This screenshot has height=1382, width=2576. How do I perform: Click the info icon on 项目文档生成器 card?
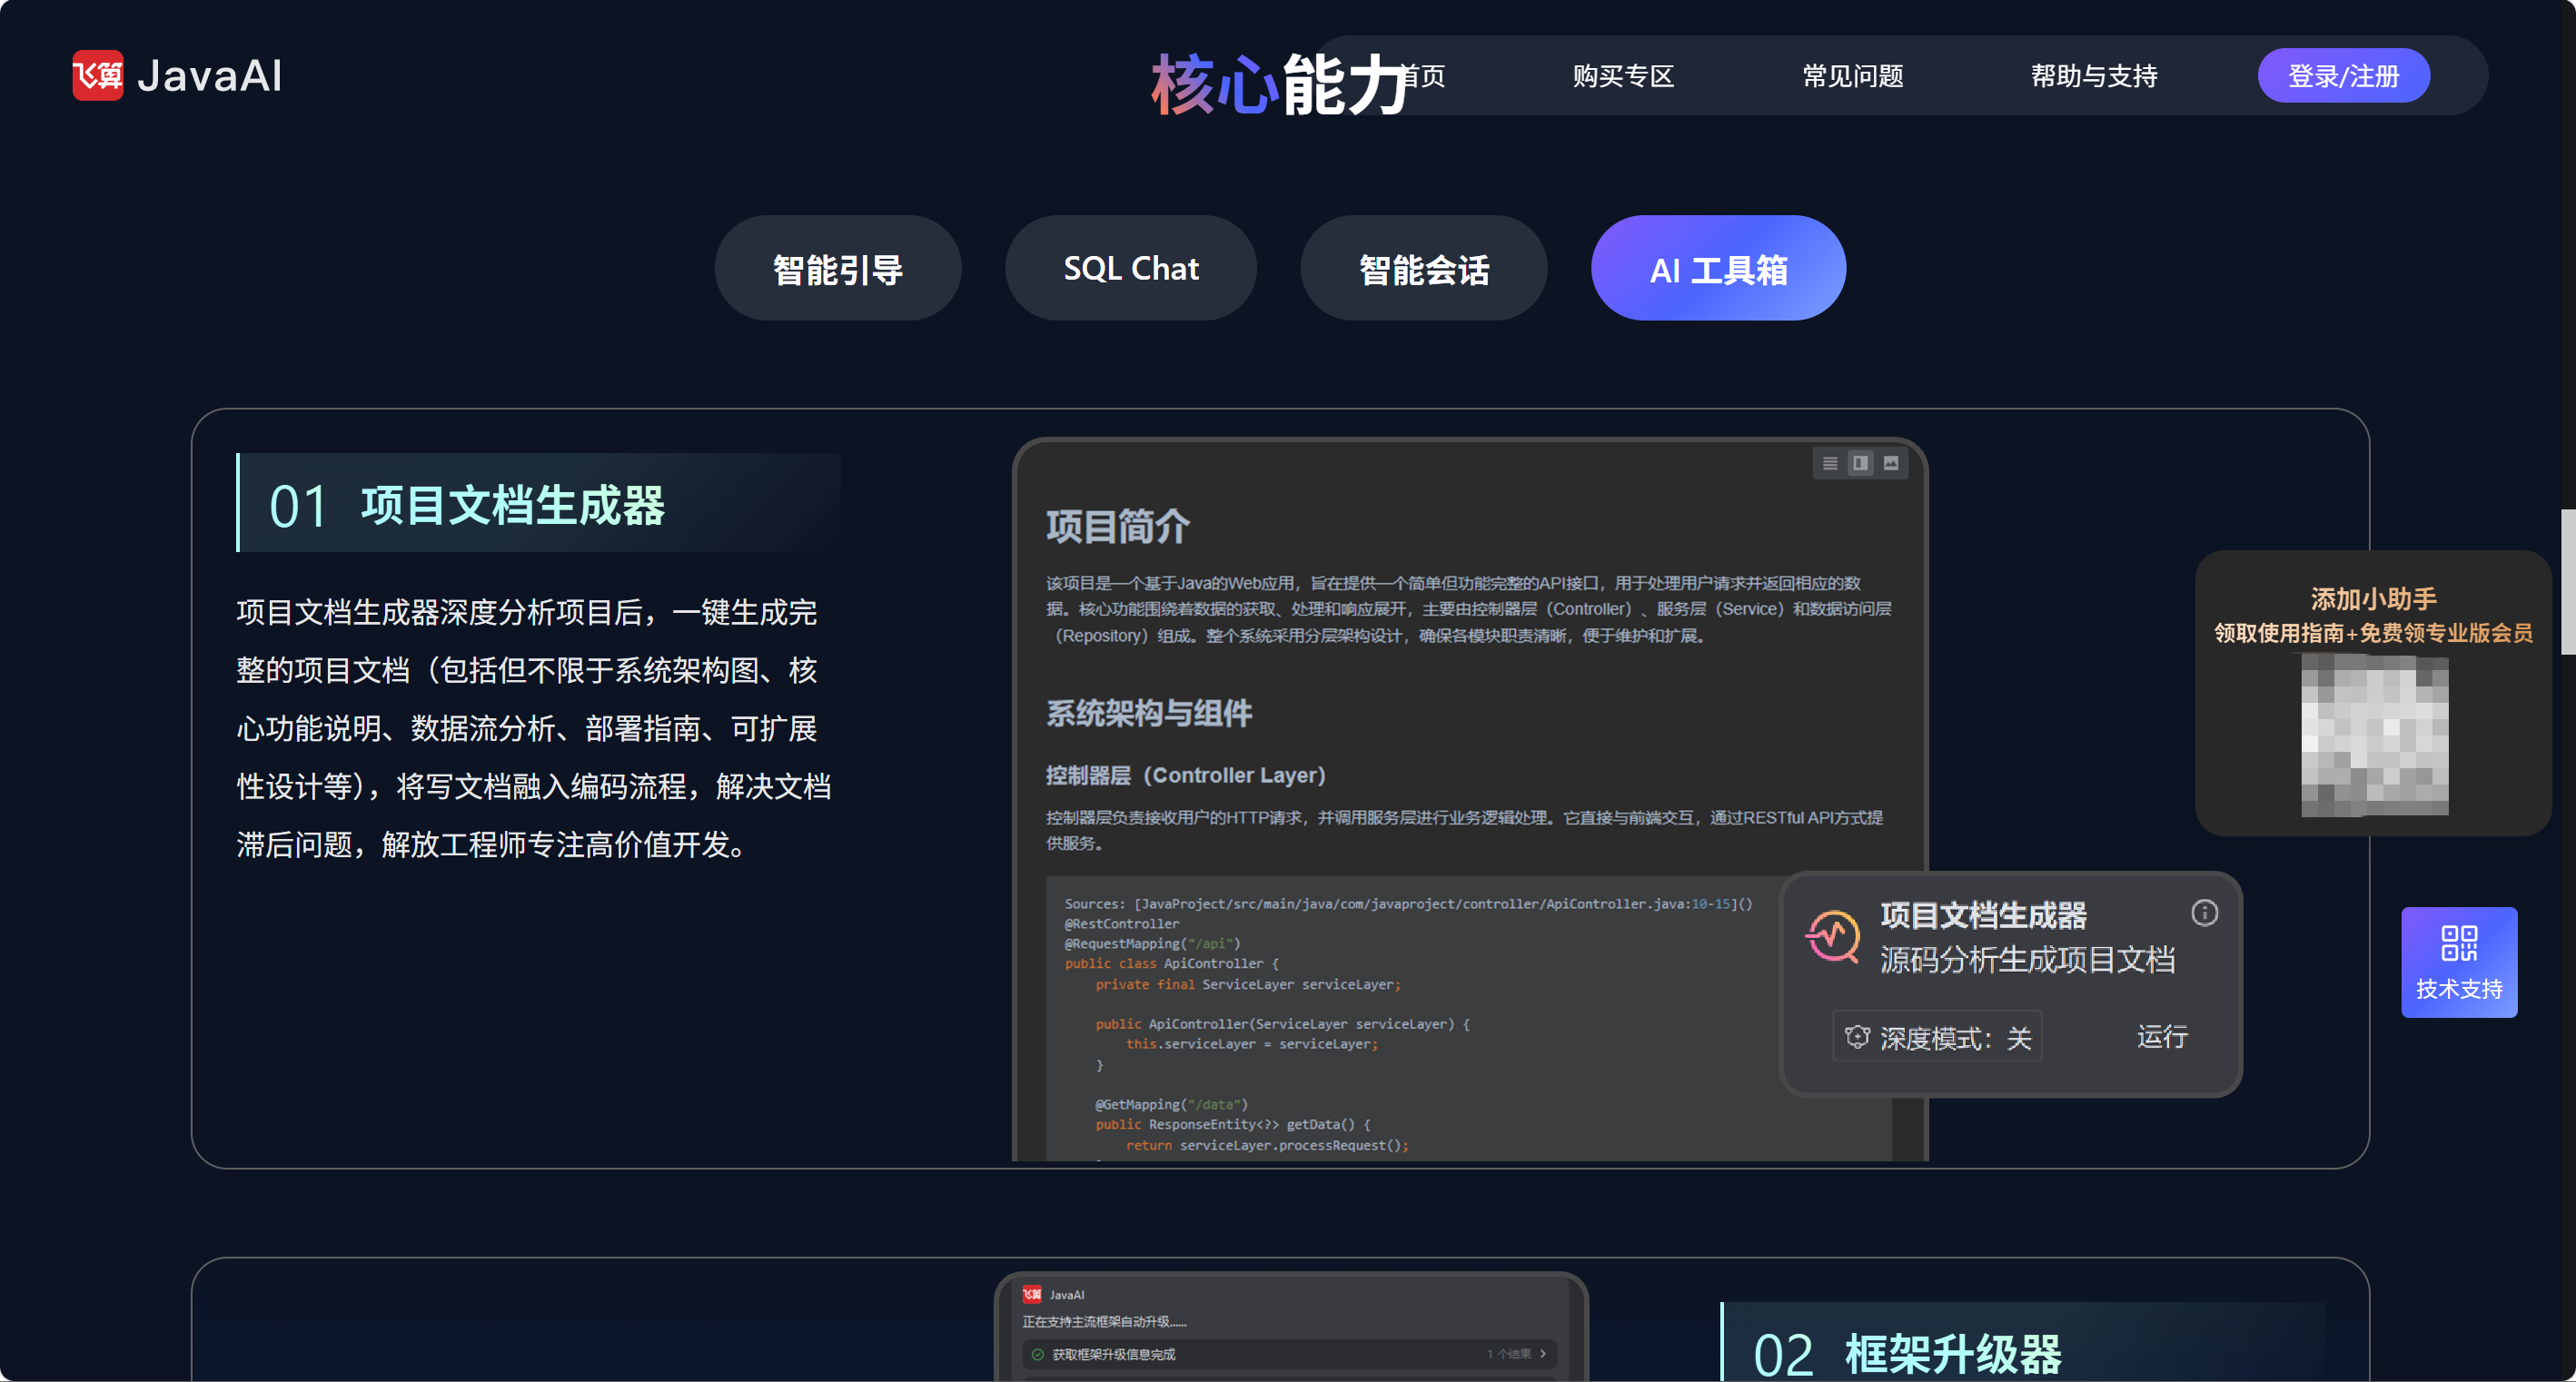pos(2204,913)
